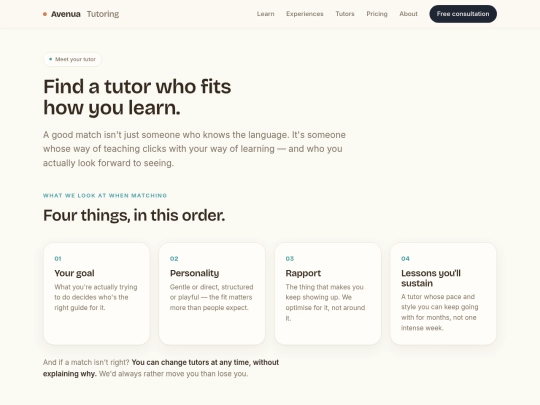The width and height of the screenshot is (540, 405).
Task: Click the 01 number label
Action: (x=58, y=259)
